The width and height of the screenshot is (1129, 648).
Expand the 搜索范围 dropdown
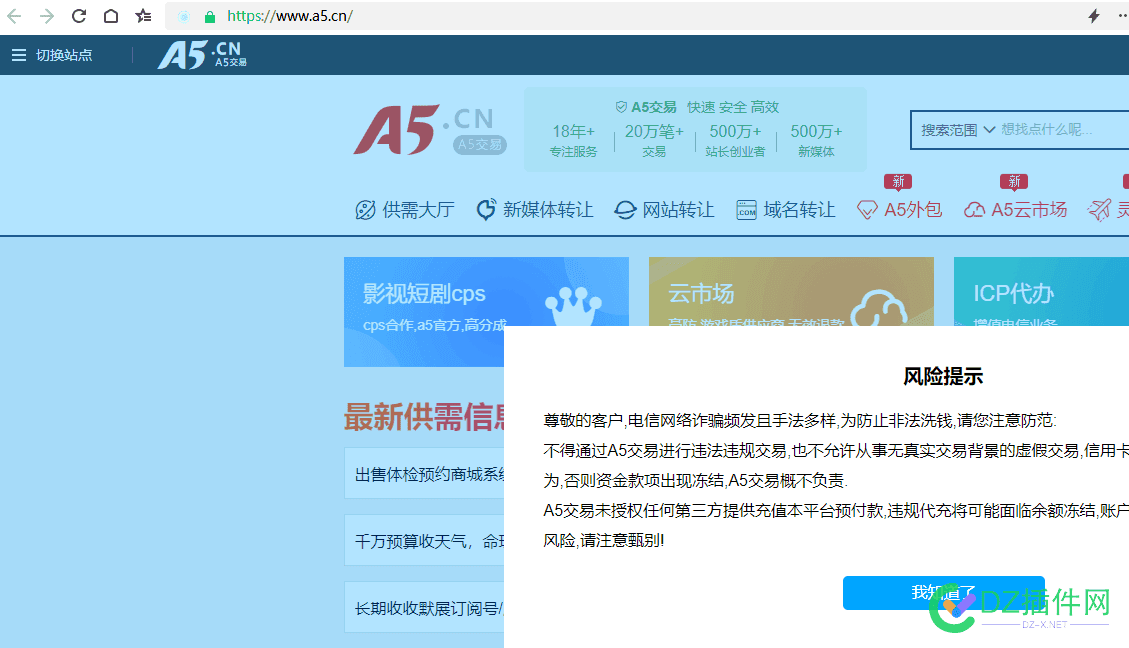(958, 130)
